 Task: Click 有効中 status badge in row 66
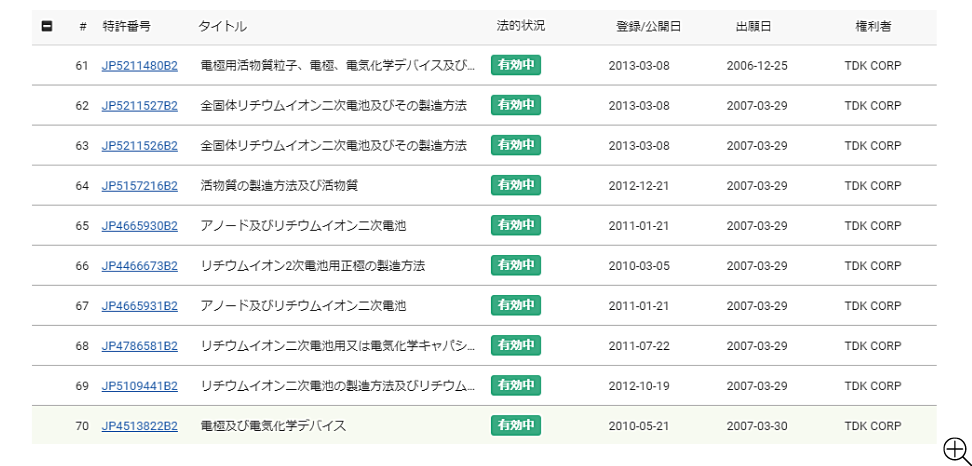tap(516, 265)
